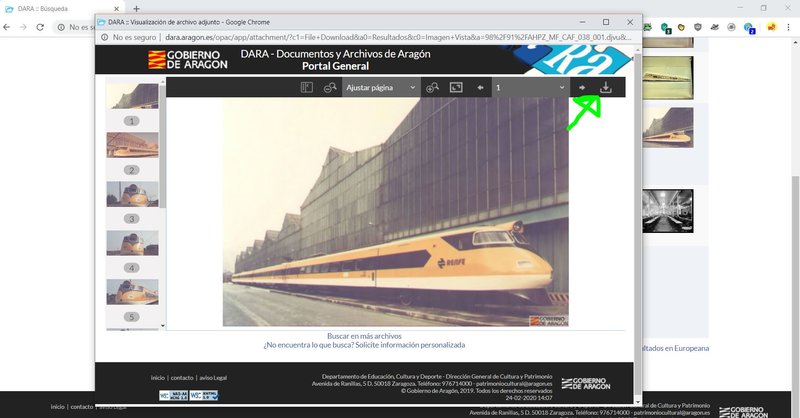Image resolution: width=800 pixels, height=418 pixels.
Task: Select thumbnail of page 4
Action: (132, 243)
